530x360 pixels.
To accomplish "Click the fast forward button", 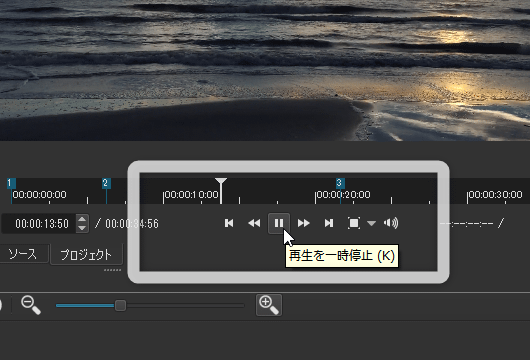I will click(304, 223).
